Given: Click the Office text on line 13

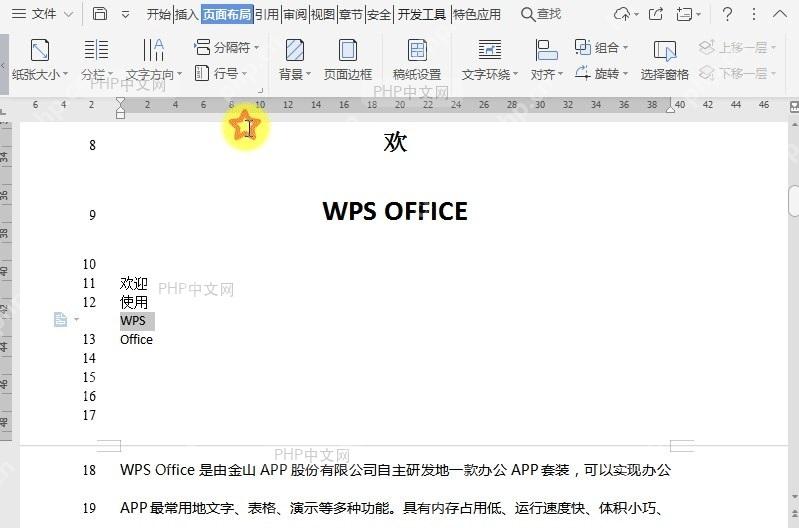Looking at the screenshot, I should point(136,339).
